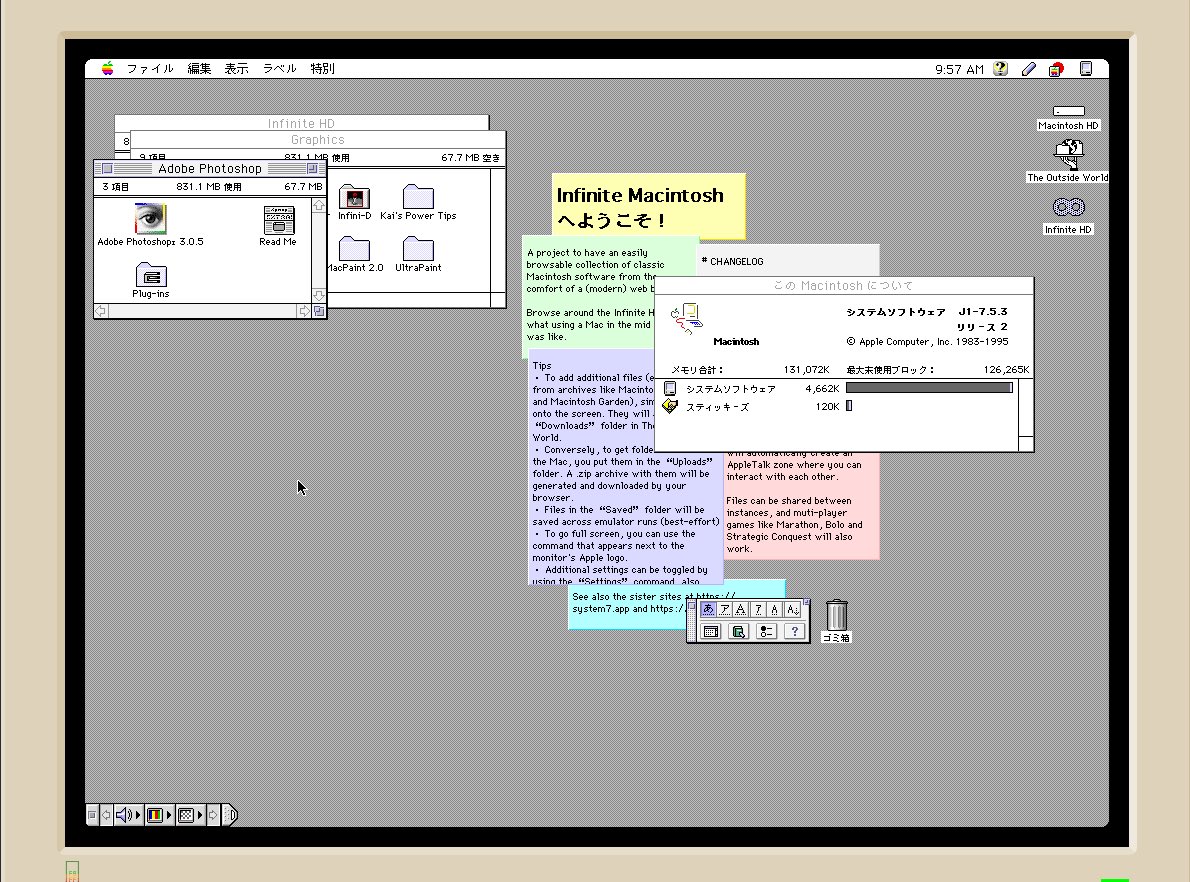
Task: Click the input palette collapse box
Action: click(x=807, y=602)
